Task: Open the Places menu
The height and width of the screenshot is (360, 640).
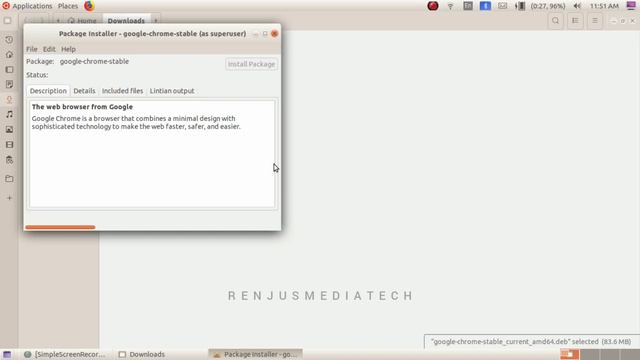Action: tap(68, 6)
